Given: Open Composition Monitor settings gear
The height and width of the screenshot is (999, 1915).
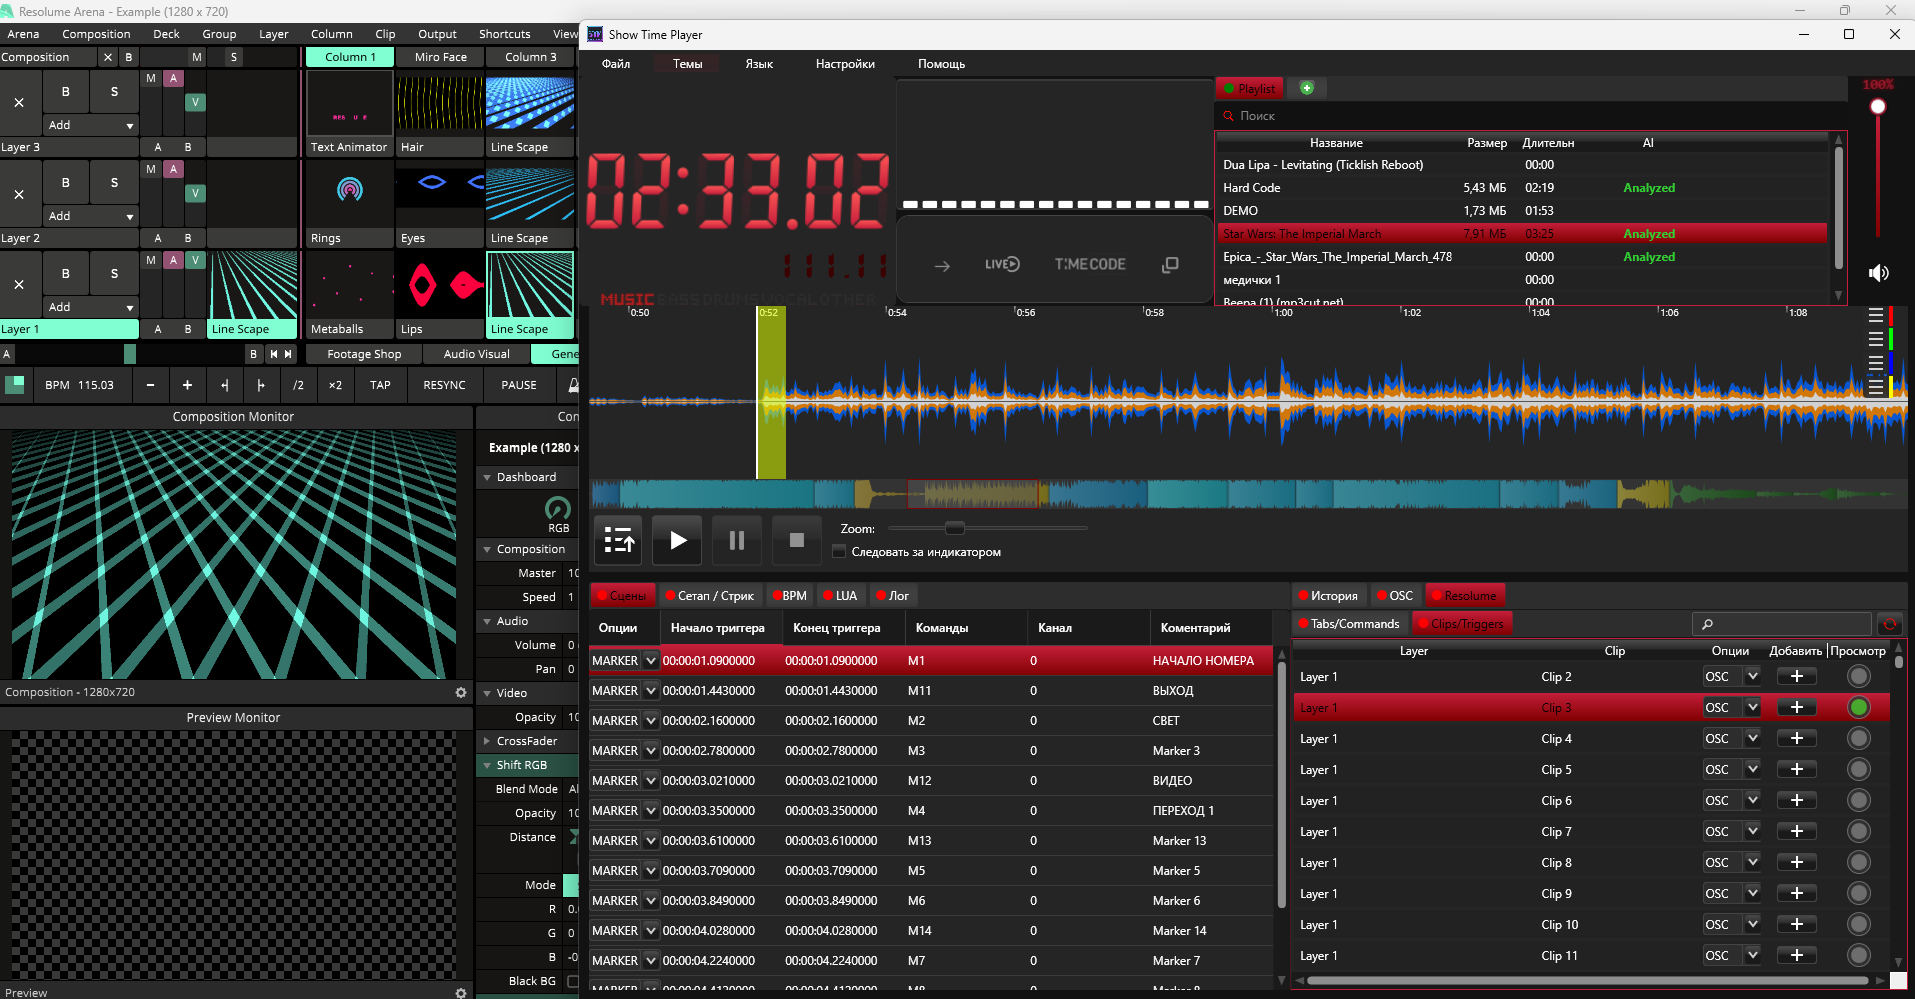Looking at the screenshot, I should pos(461,692).
